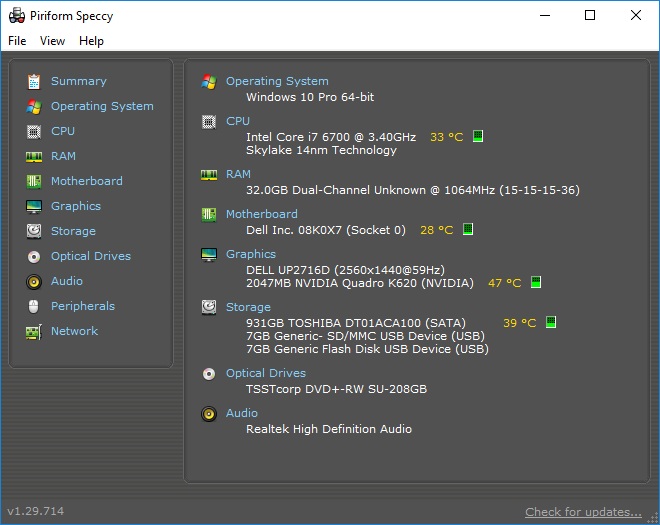Select Summary in the sidebar
Viewport: 660px width, 525px height.
79,81
